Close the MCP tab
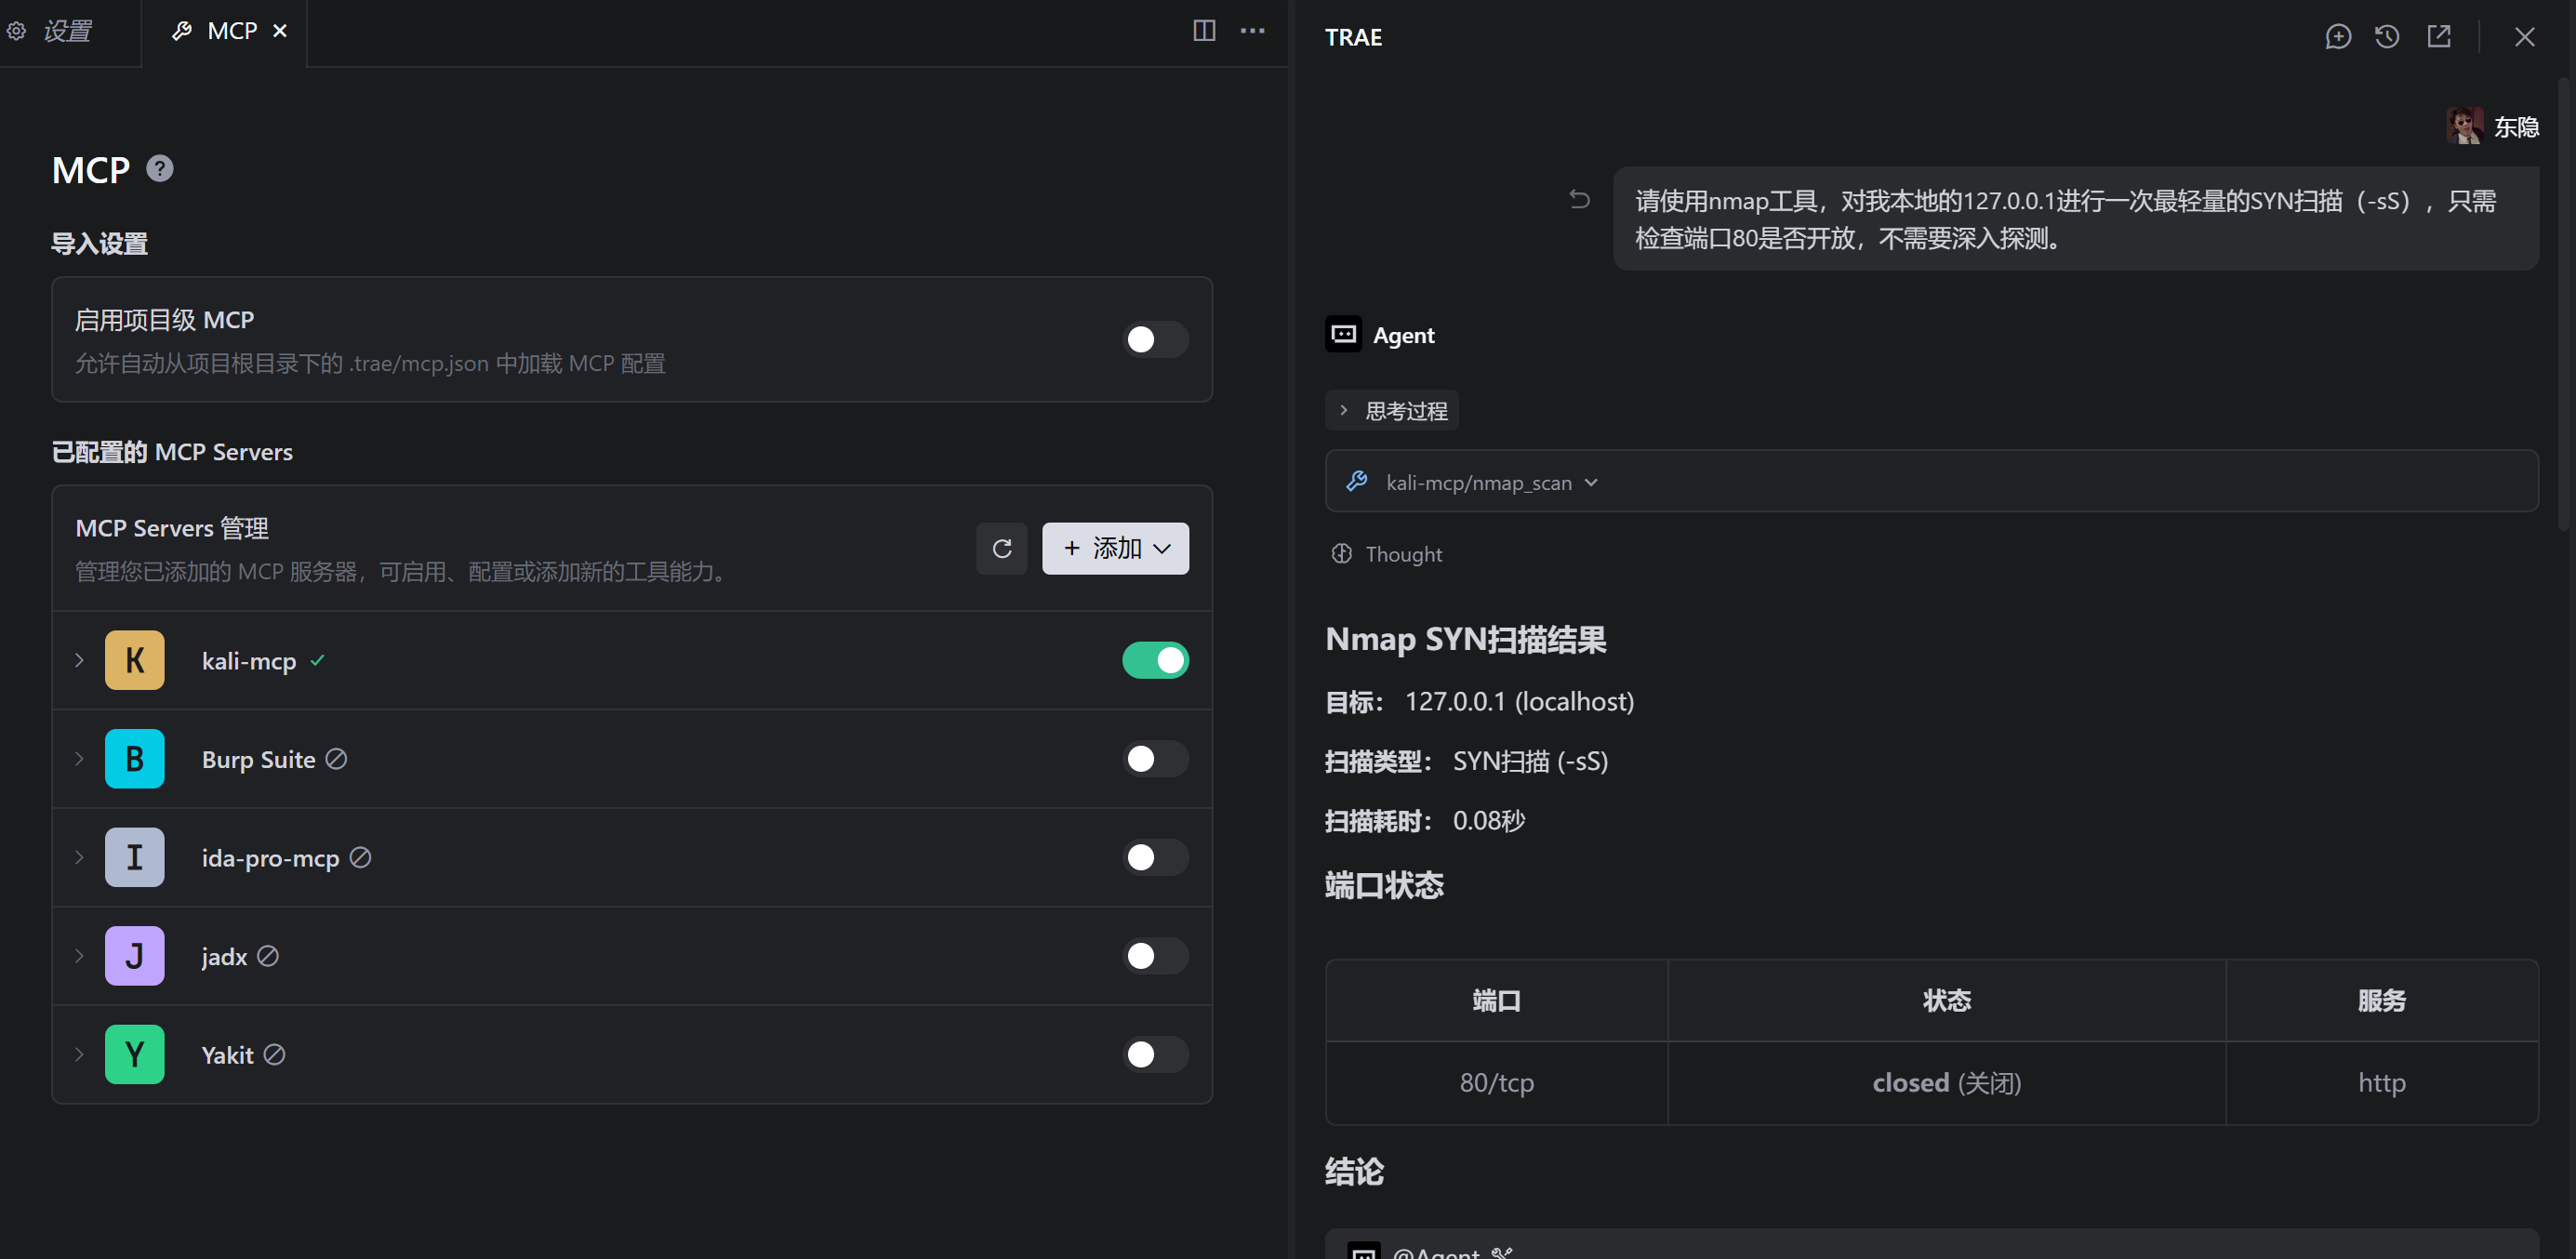2576x1259 pixels. click(x=280, y=31)
